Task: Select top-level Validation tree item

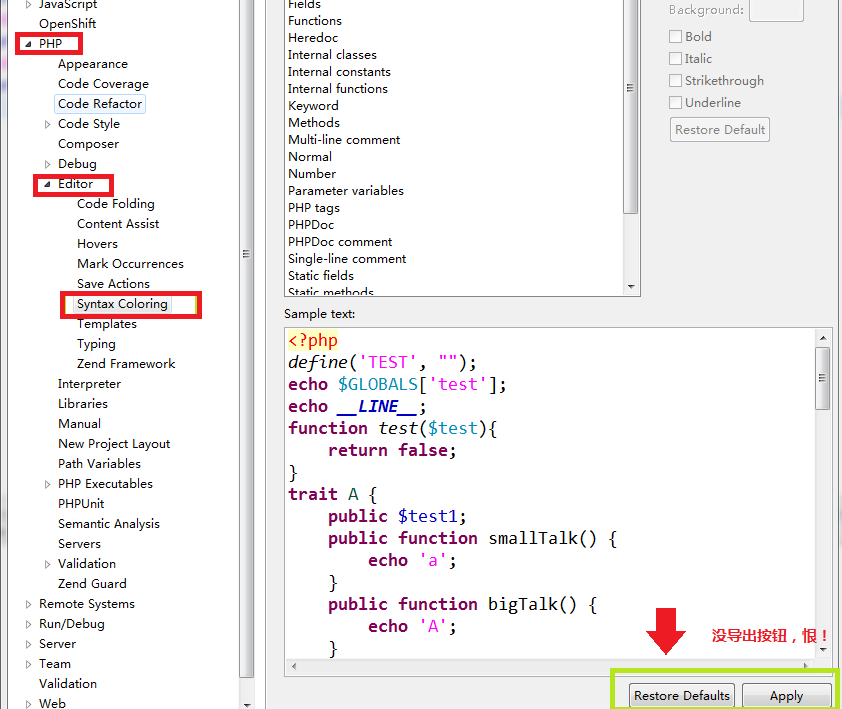Action: pyautogui.click(x=68, y=684)
